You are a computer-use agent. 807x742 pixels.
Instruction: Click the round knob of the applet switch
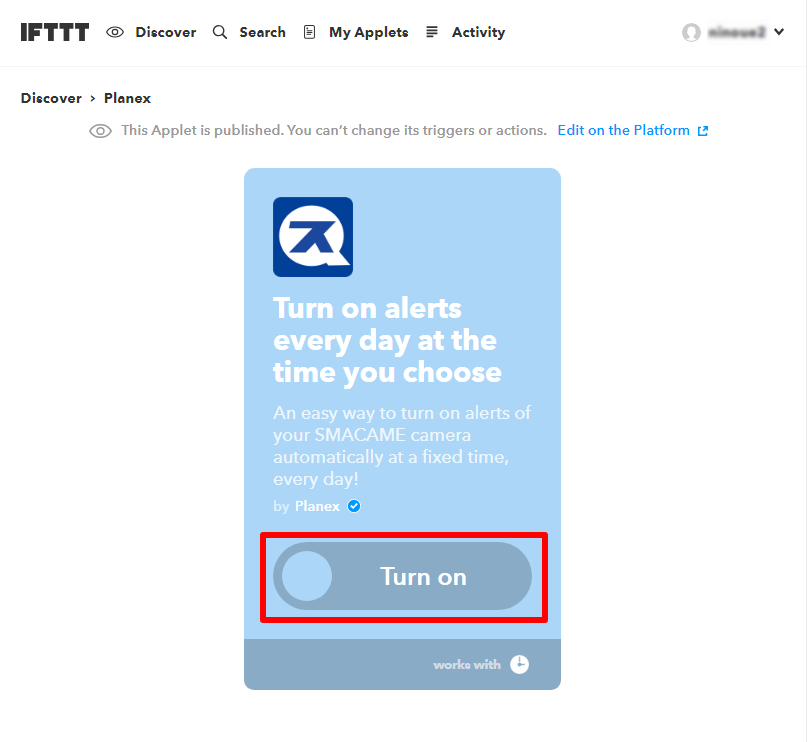click(307, 576)
